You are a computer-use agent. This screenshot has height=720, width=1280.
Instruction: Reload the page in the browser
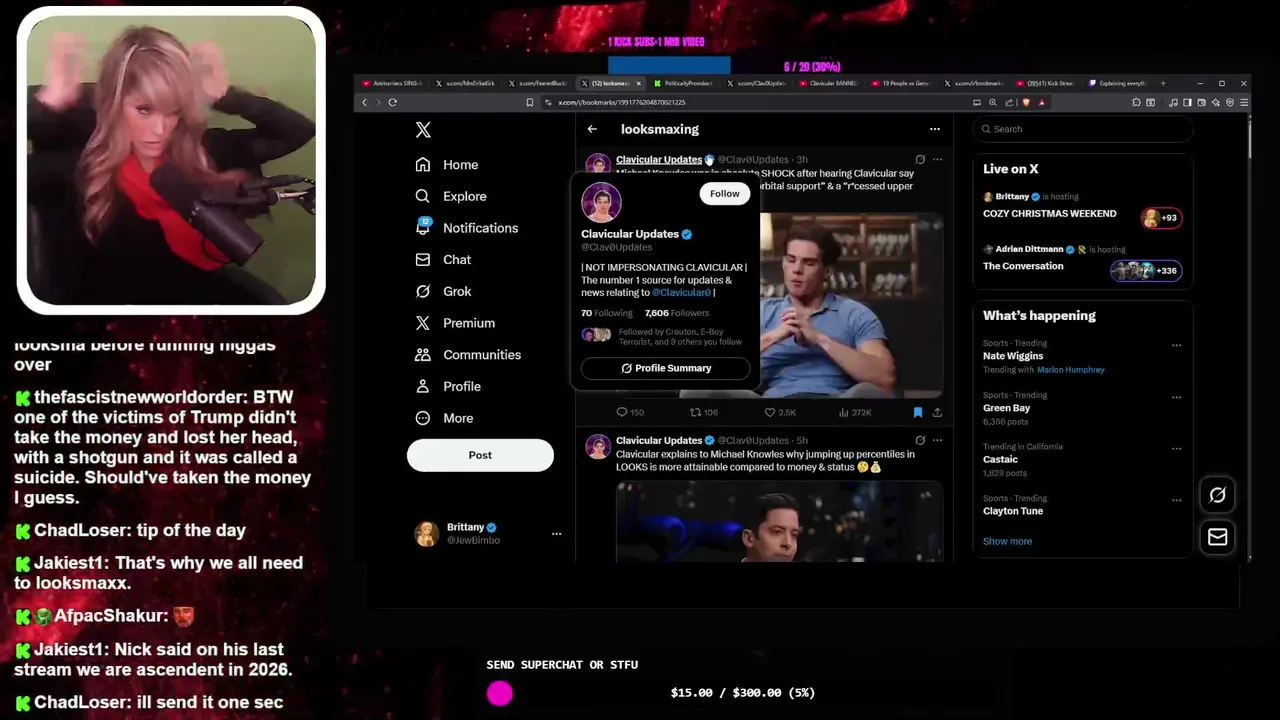tap(392, 102)
